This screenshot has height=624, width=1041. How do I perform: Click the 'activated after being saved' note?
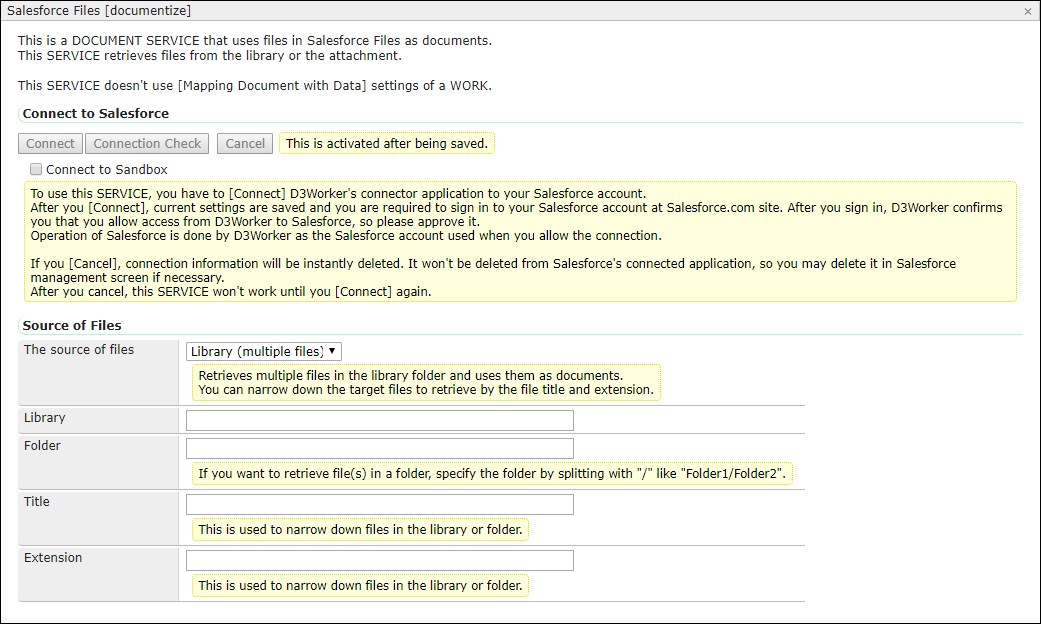pos(387,144)
